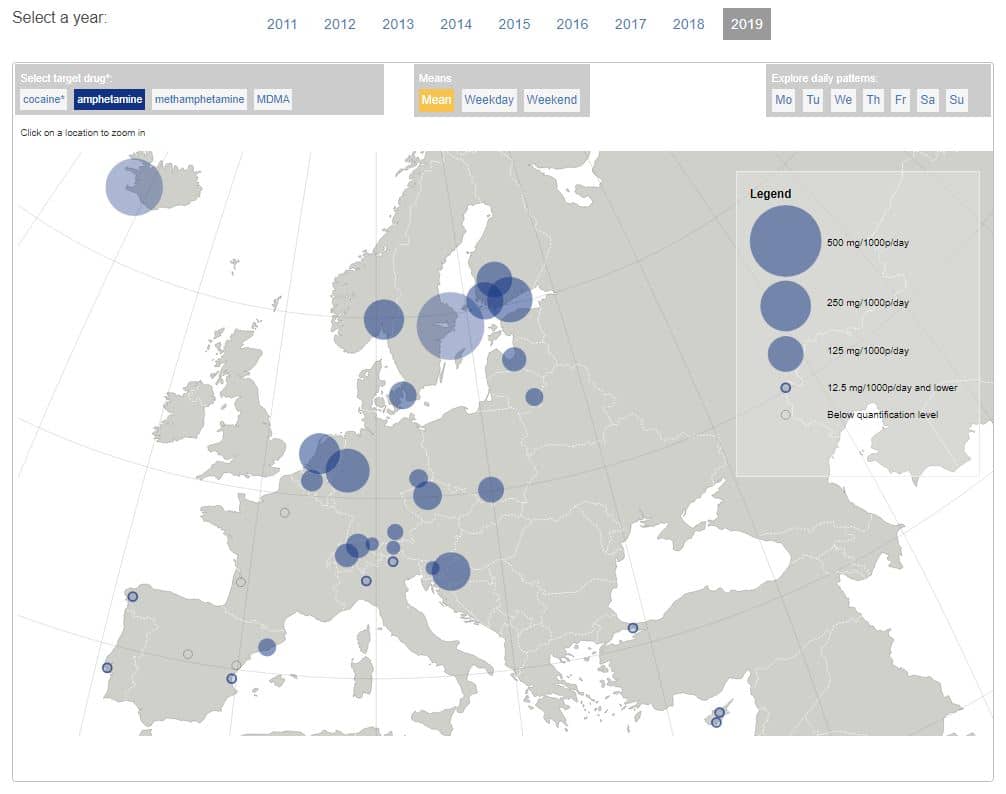This screenshot has height=794, width=1006.
Task: Show Weekend means
Action: (x=552, y=100)
